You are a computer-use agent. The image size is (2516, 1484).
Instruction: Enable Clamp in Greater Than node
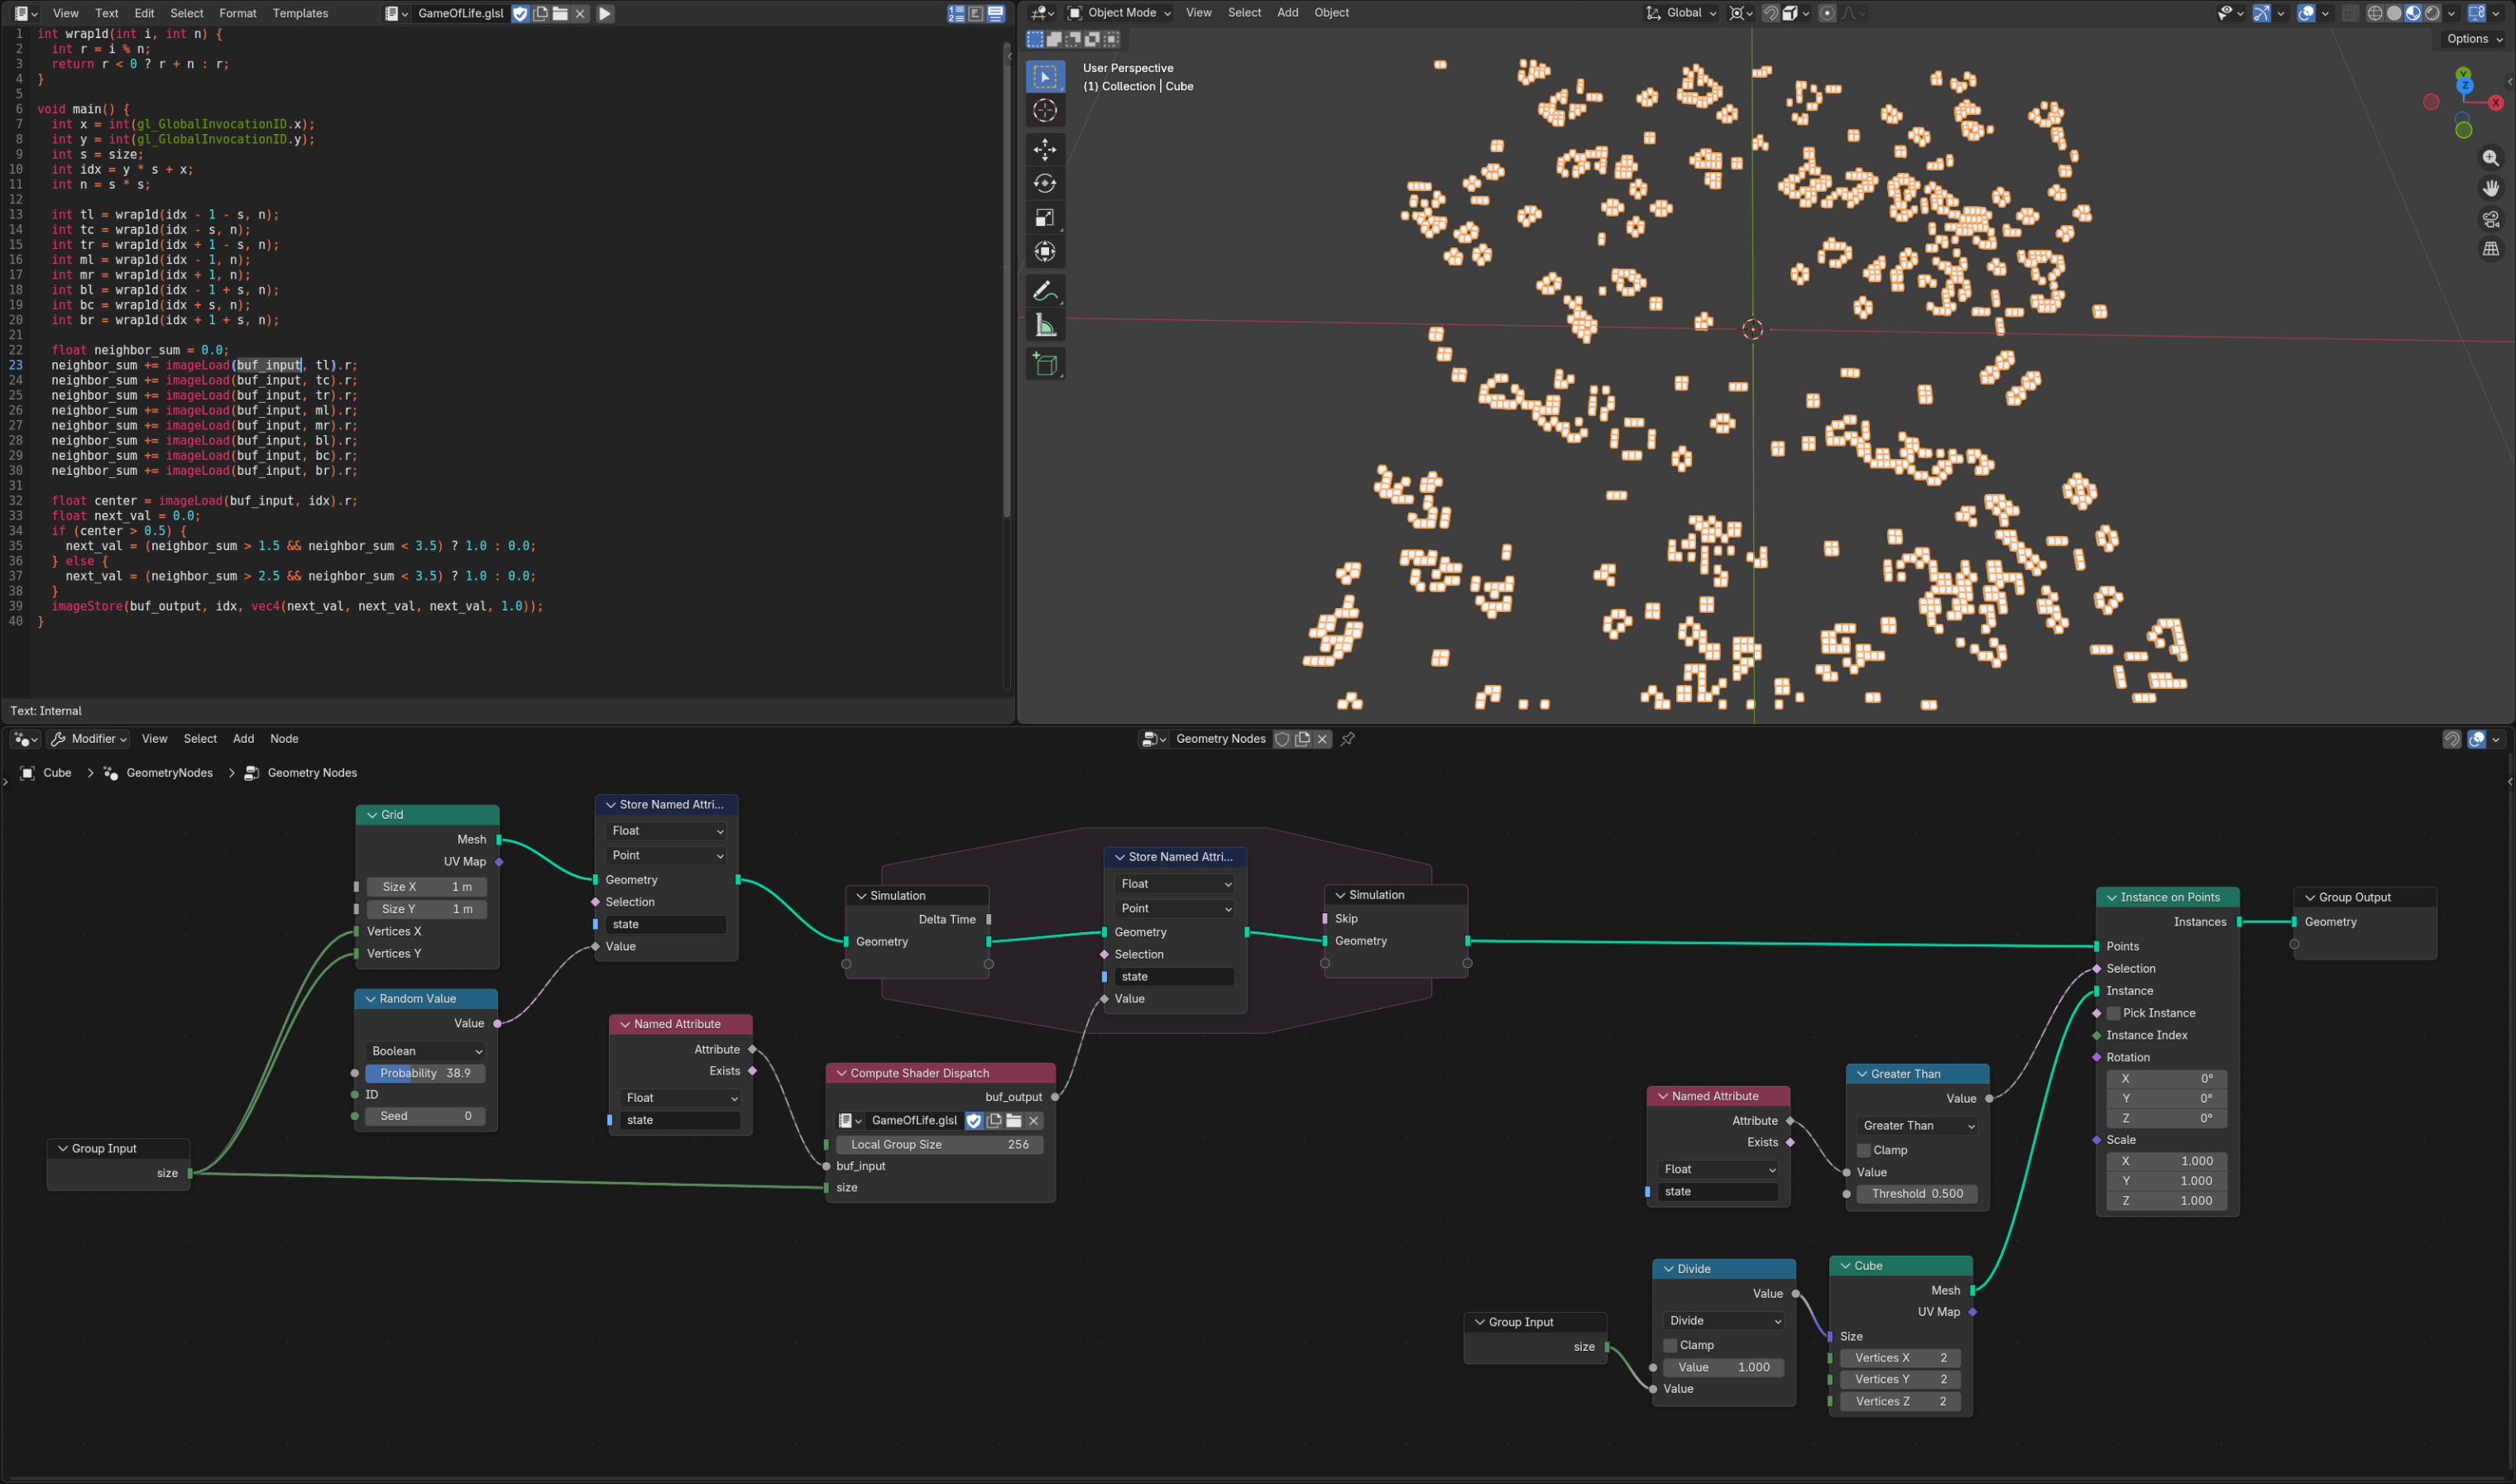(1864, 1150)
